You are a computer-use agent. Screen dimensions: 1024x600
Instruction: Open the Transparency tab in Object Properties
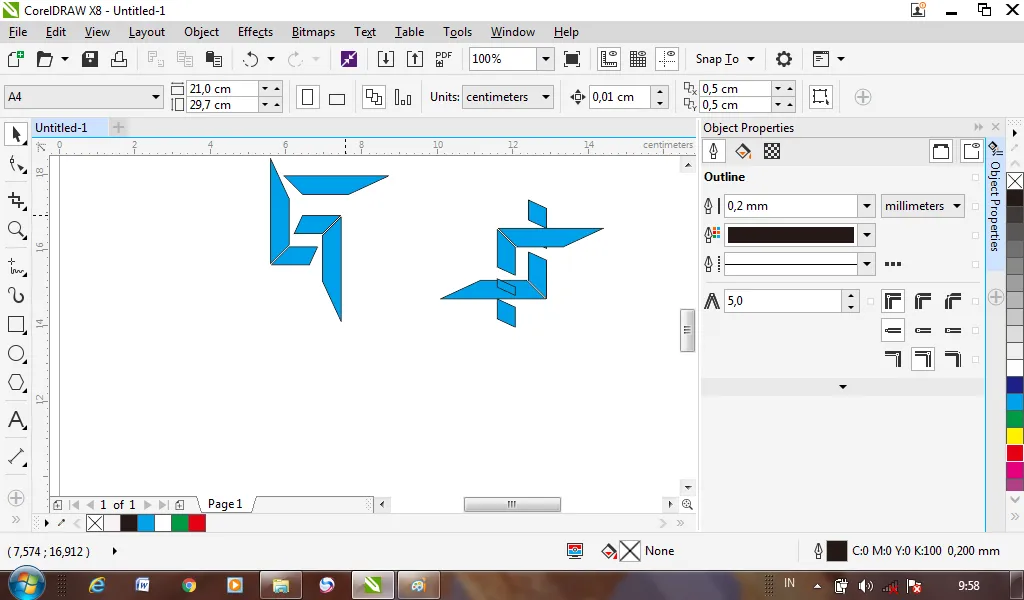point(772,151)
